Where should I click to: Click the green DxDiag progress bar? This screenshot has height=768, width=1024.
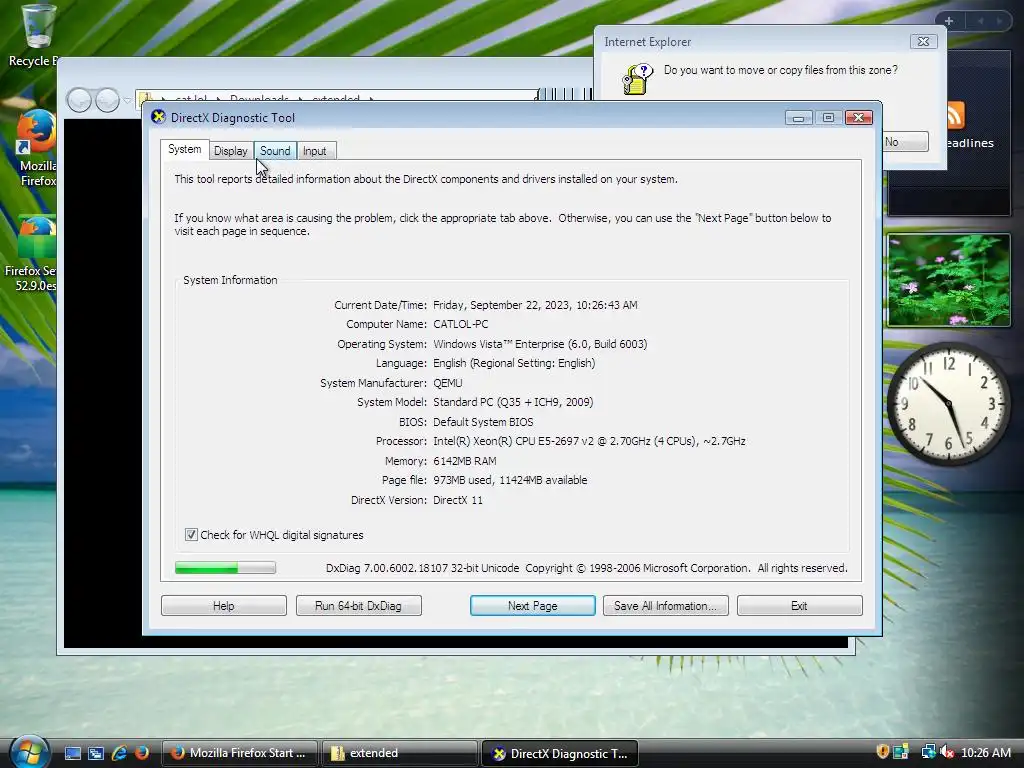coord(225,568)
